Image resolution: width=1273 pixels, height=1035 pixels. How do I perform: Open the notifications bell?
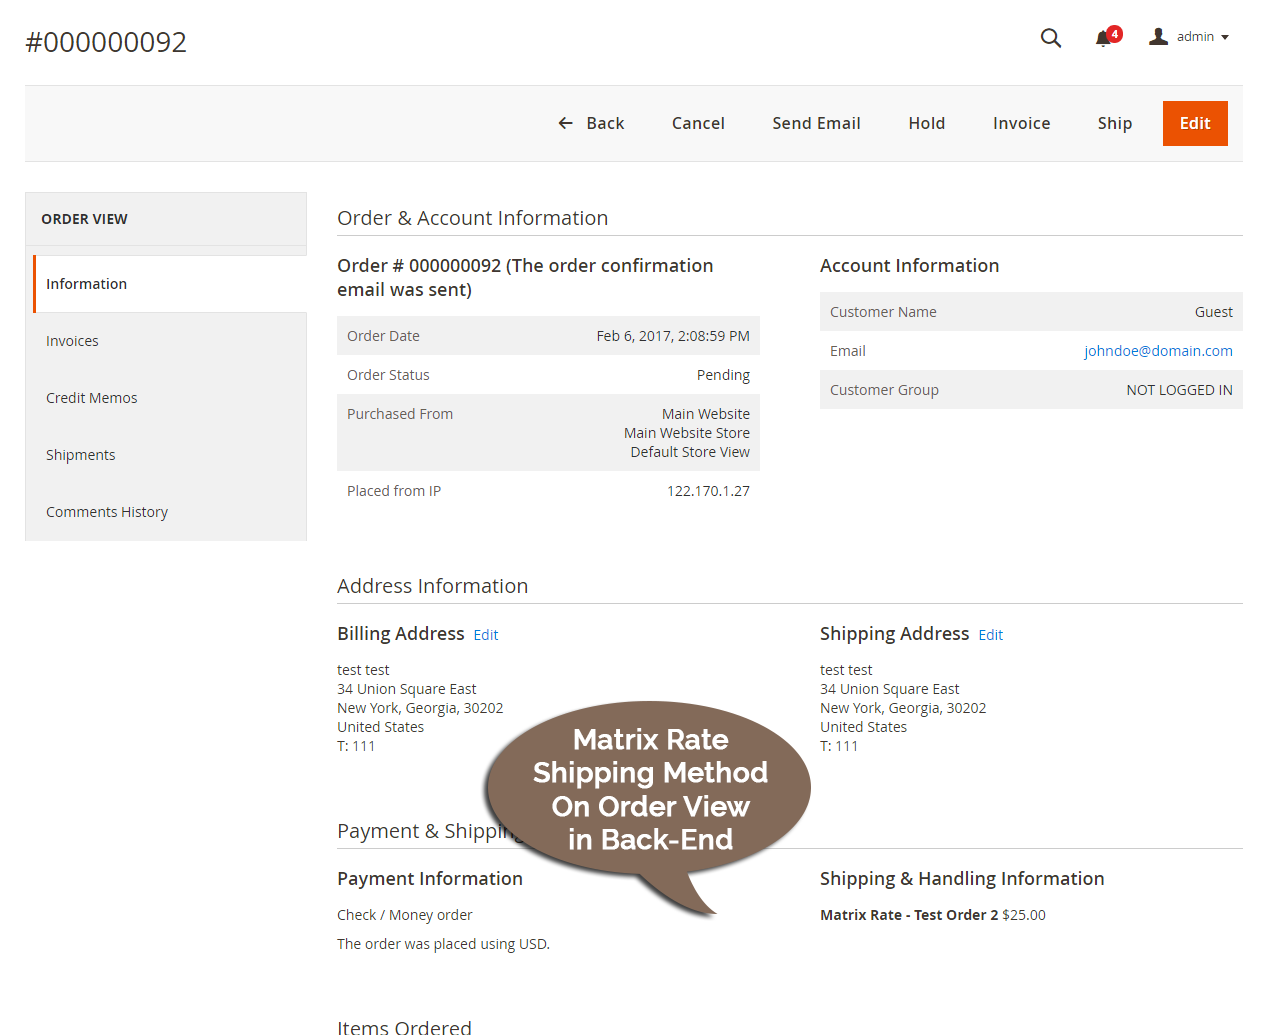click(x=1103, y=38)
